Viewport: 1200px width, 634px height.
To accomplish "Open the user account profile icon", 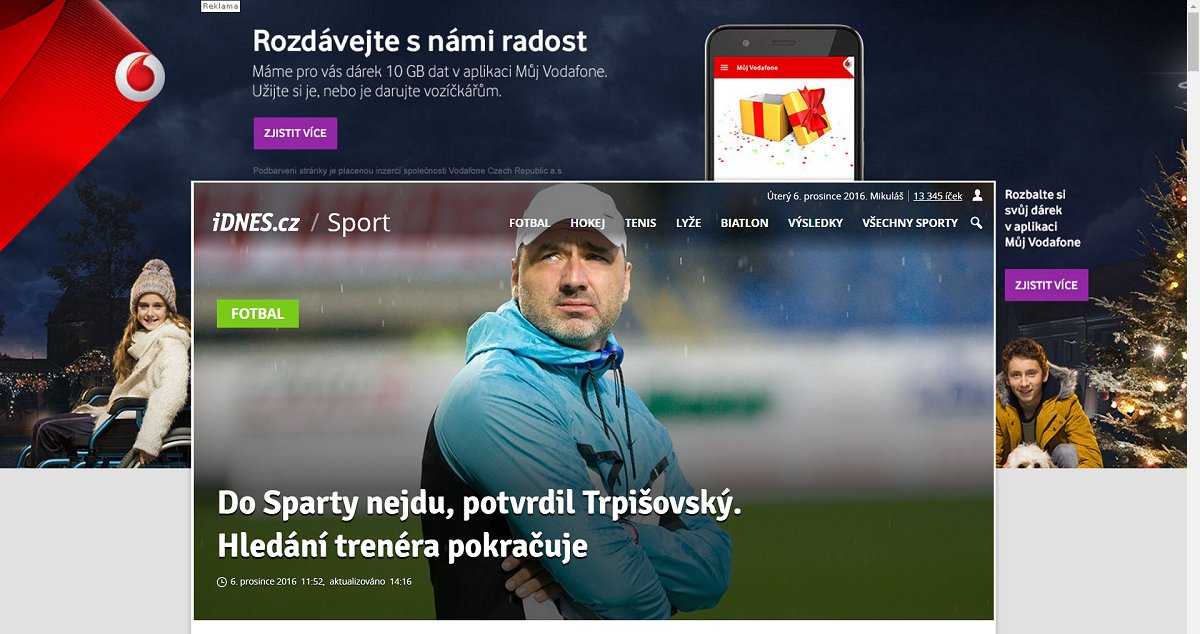I will [x=978, y=195].
